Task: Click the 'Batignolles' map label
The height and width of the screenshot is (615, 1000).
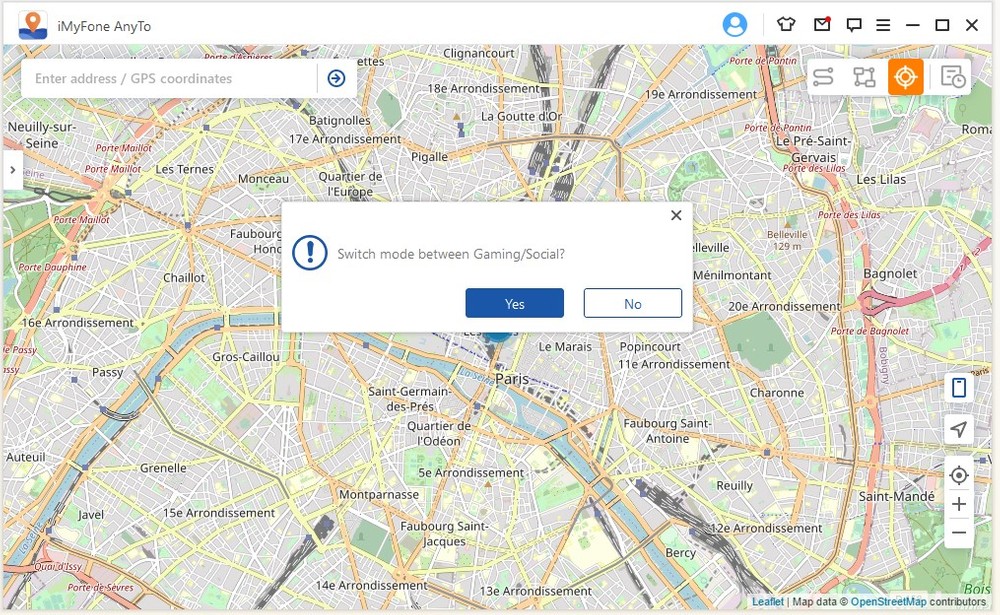Action: click(x=339, y=120)
